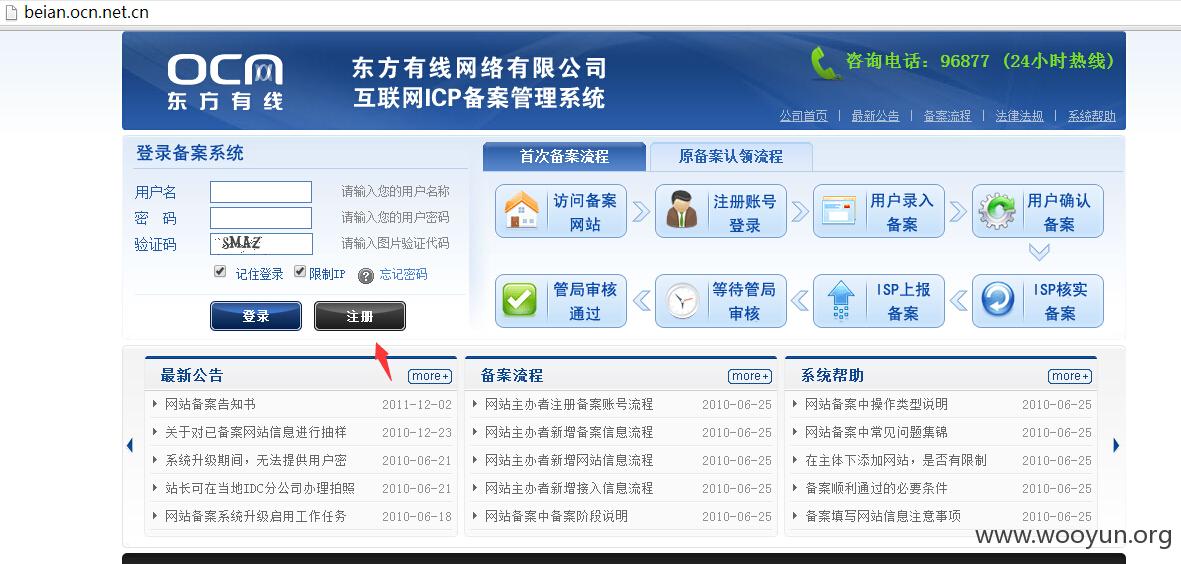This screenshot has height=564, width=1181.
Task: Open 备案填写网站信息注意事项 help item
Action: tap(883, 516)
